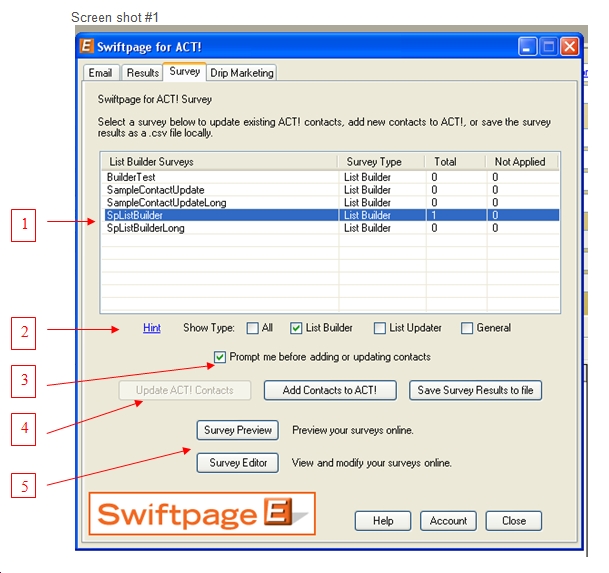This screenshot has width=609, height=573.
Task: Go to the Drip Marketing tab
Action: pos(242,73)
